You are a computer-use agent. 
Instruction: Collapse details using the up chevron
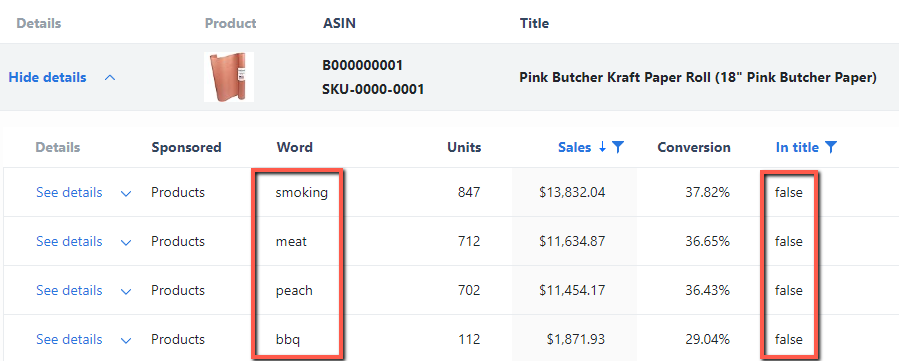tap(110, 77)
